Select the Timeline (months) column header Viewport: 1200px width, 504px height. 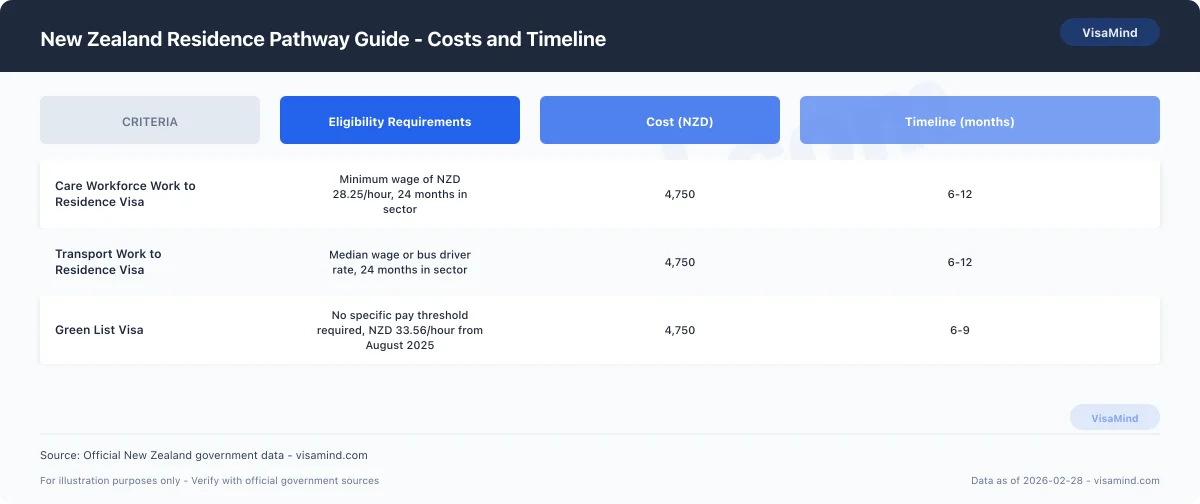click(x=980, y=120)
